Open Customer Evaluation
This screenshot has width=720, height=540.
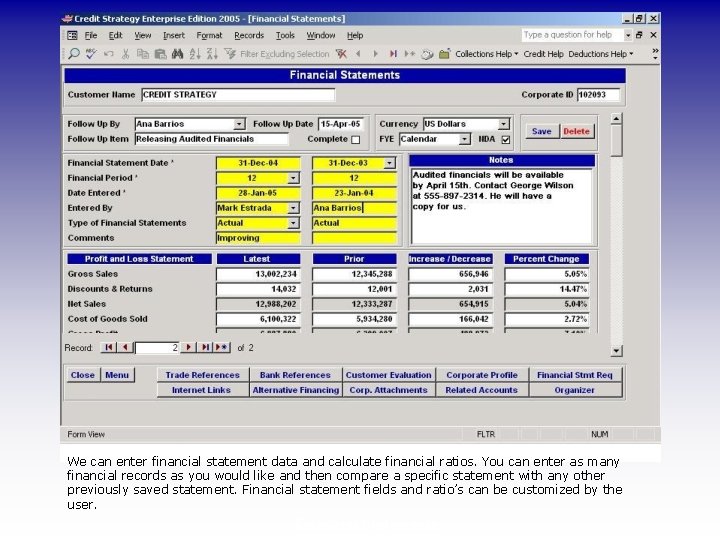(388, 375)
